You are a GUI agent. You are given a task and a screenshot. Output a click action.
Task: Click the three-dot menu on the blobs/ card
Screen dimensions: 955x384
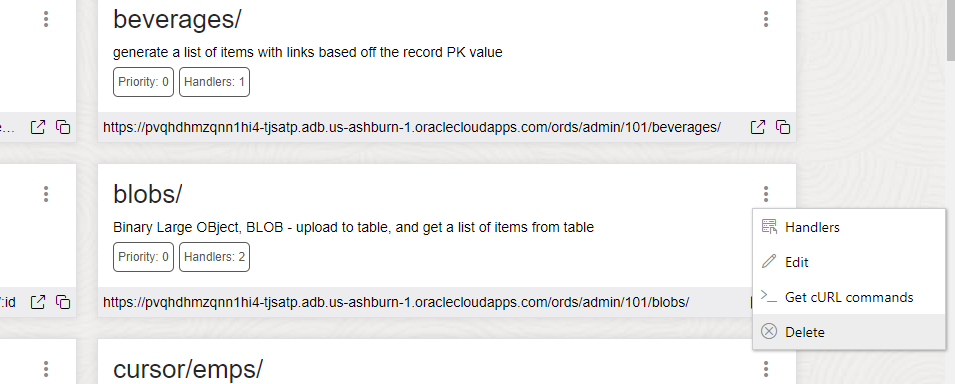point(766,194)
